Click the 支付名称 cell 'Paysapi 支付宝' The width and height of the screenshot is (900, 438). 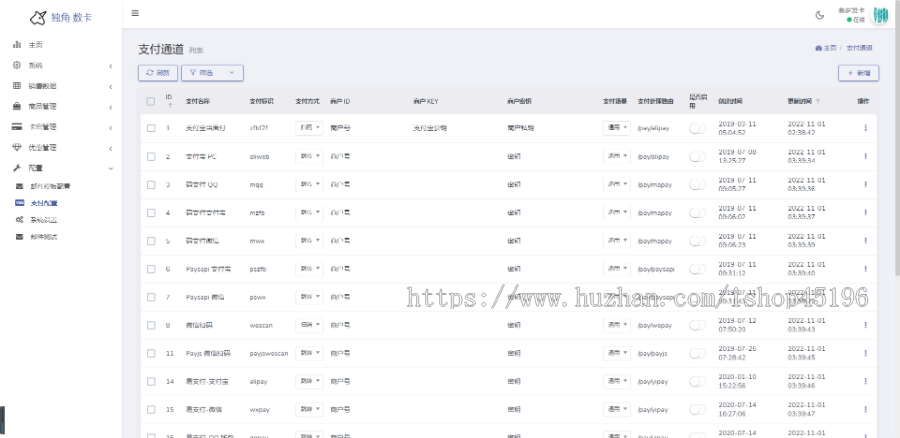click(208, 269)
